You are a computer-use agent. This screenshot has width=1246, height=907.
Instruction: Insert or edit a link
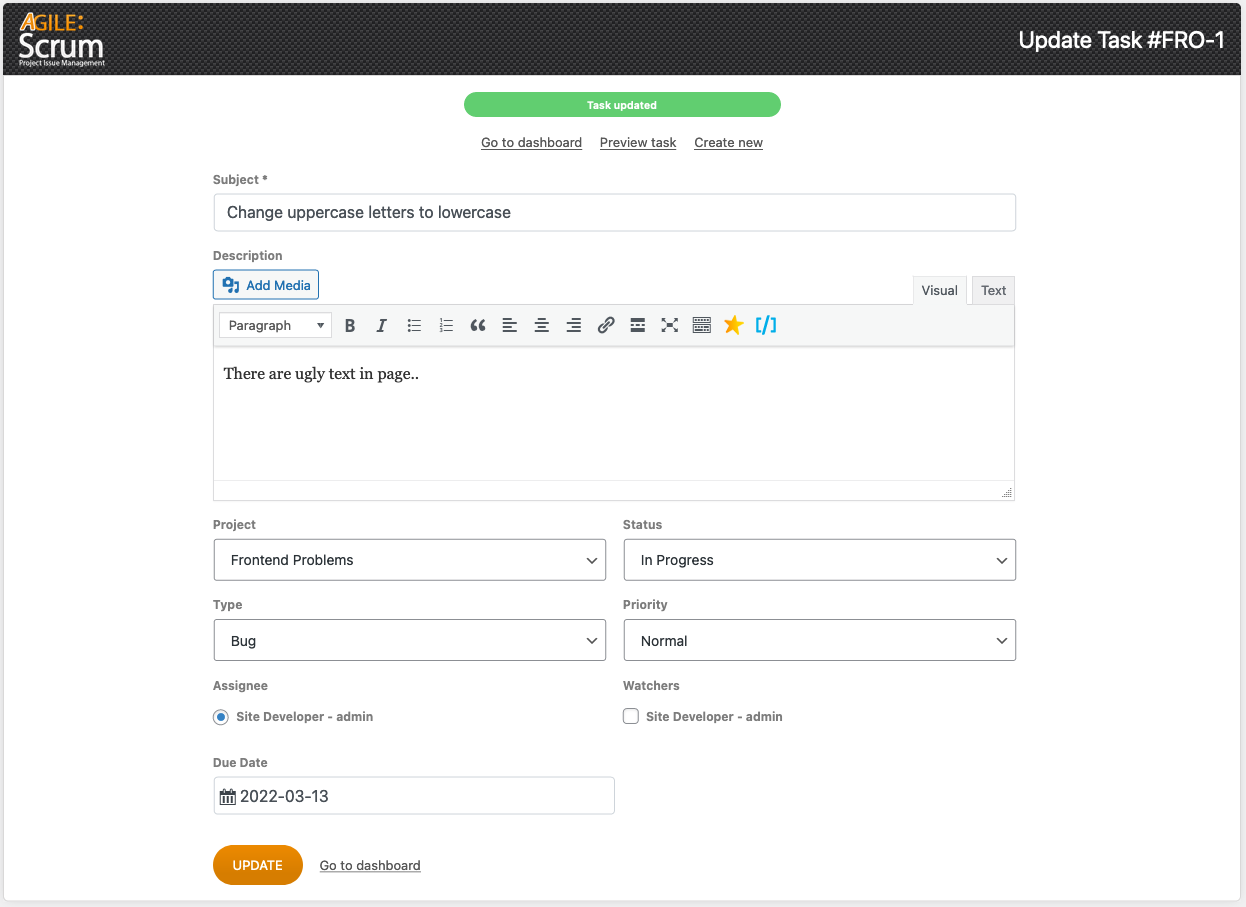pyautogui.click(x=606, y=325)
